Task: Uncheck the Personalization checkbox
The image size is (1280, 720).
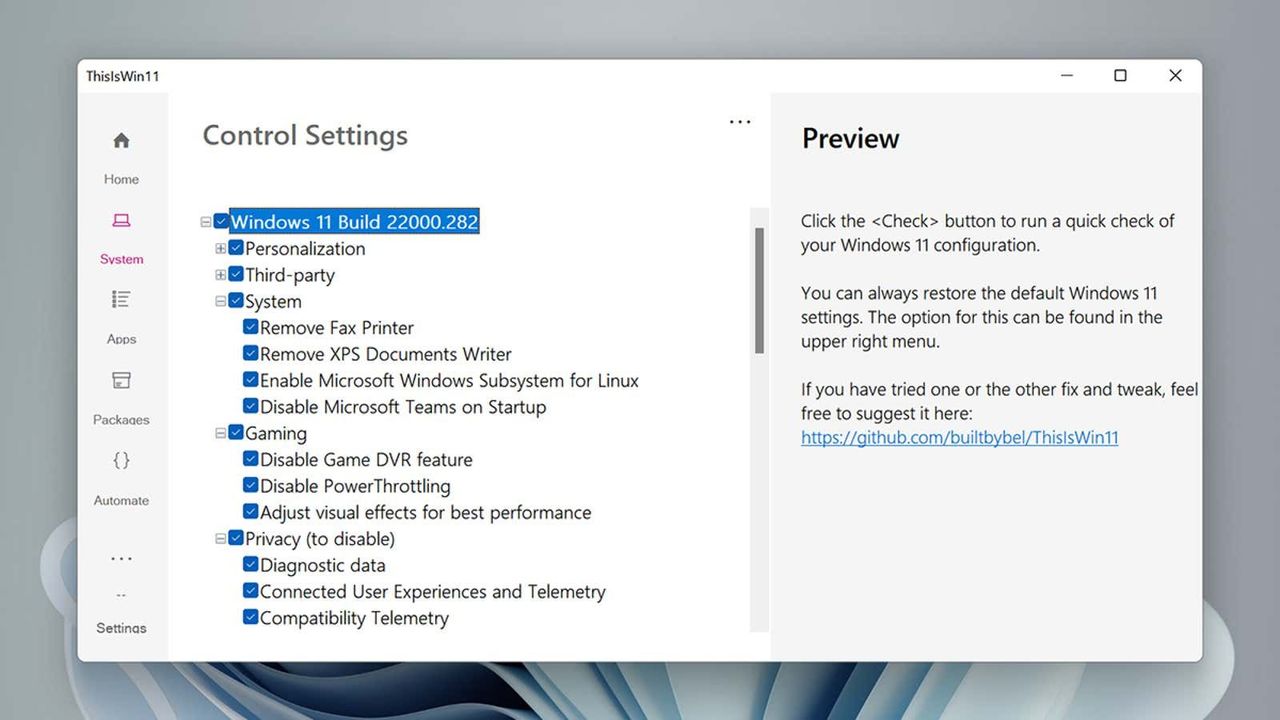Action: 236,248
